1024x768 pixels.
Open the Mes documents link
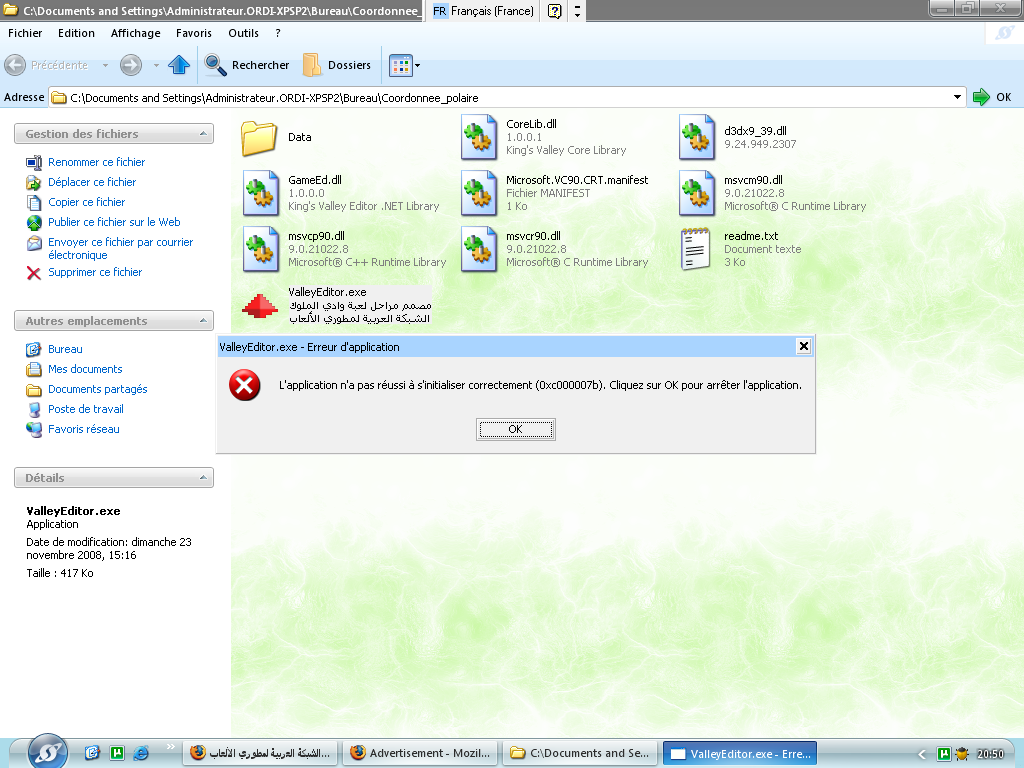(85, 370)
